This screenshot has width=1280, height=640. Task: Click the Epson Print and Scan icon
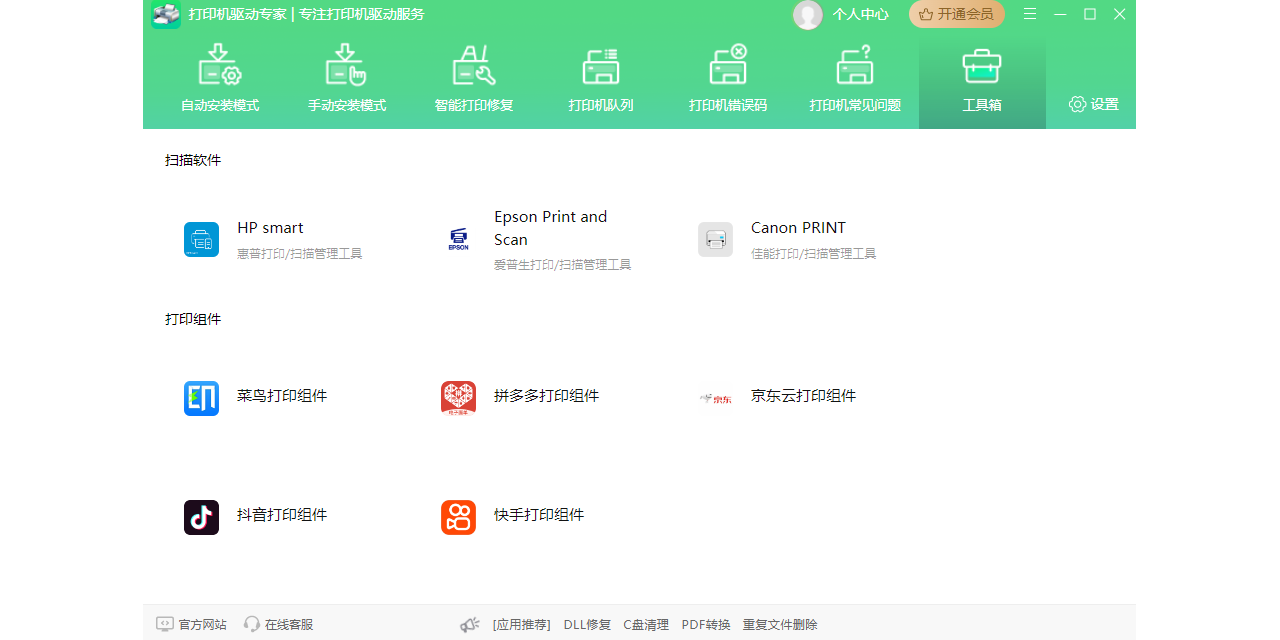tap(458, 240)
